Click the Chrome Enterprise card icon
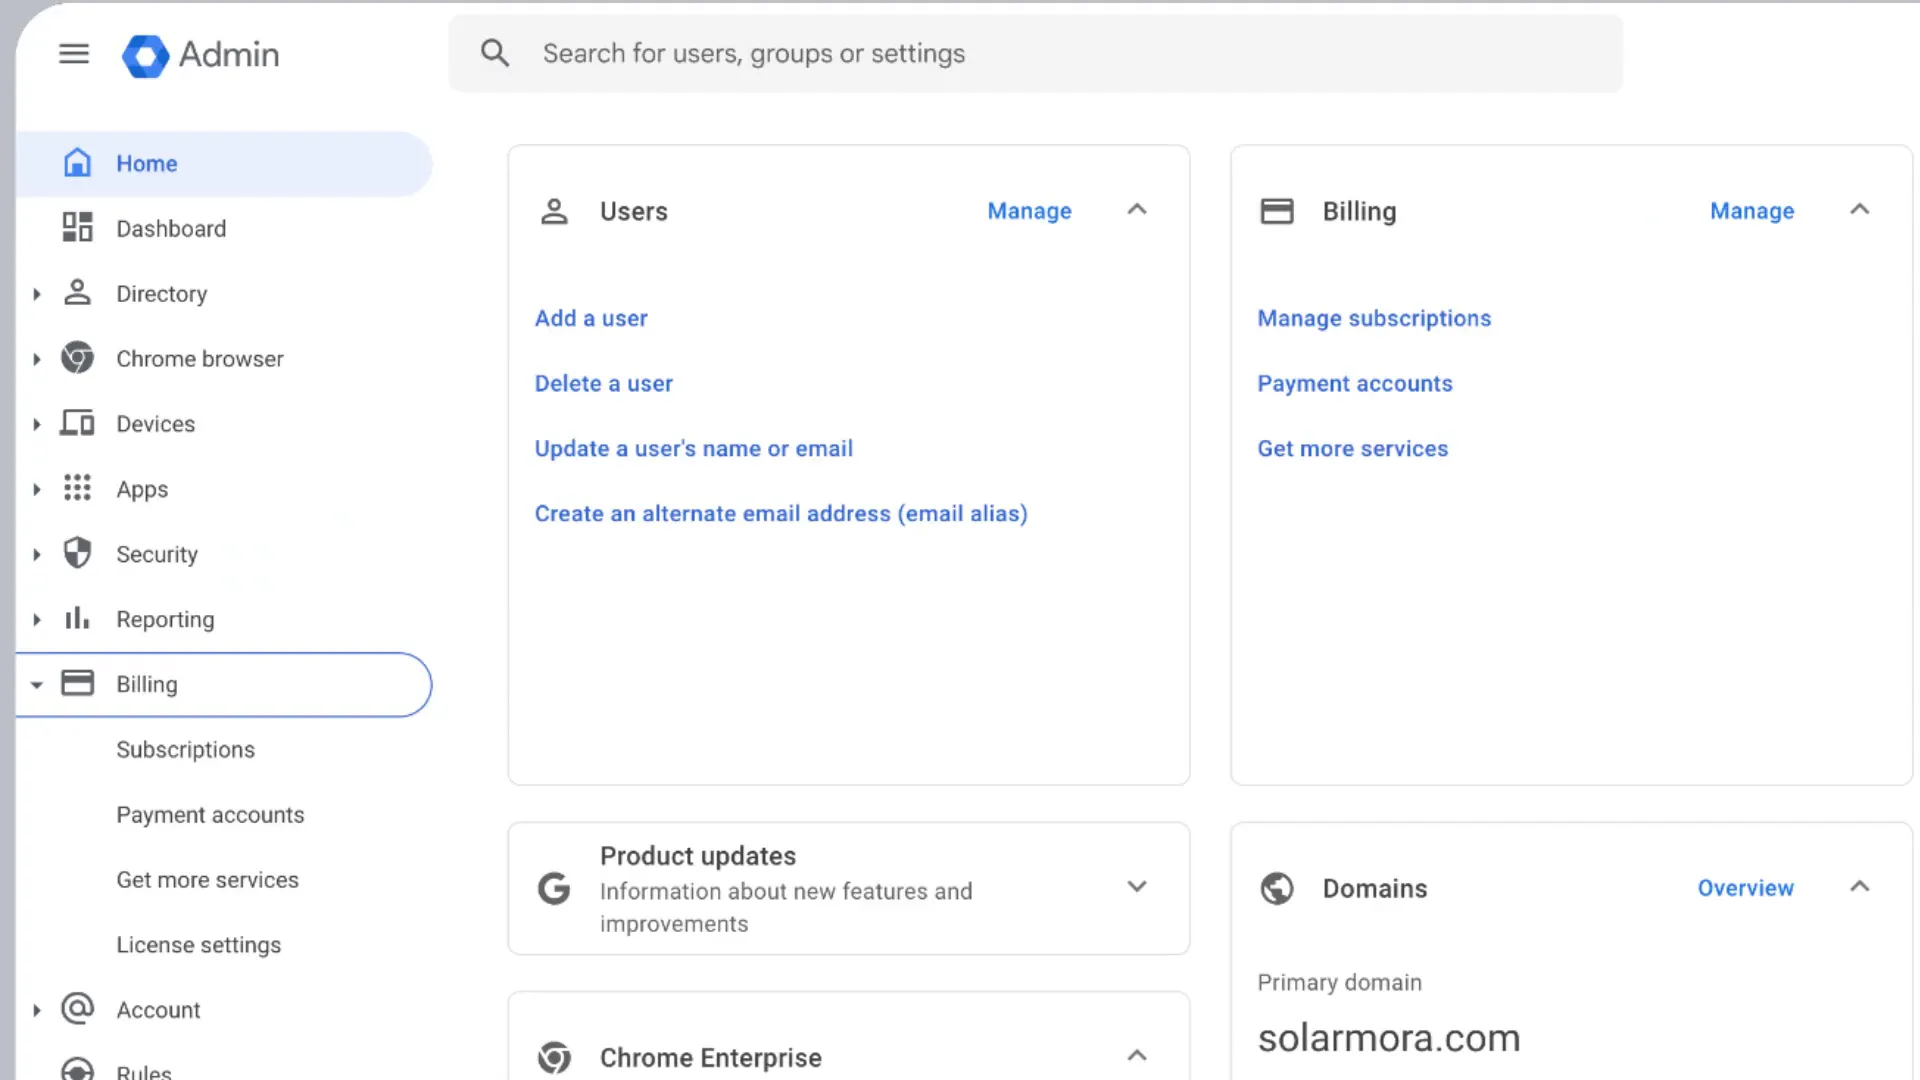1920x1080 pixels. coord(554,1057)
